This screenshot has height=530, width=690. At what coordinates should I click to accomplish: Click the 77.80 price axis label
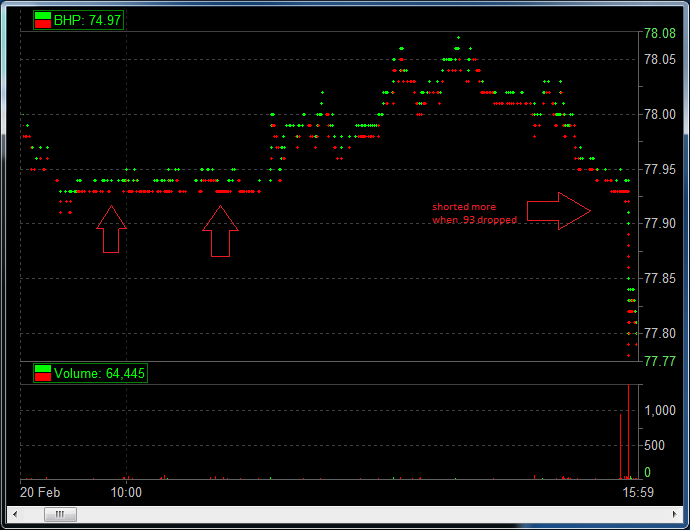point(660,333)
